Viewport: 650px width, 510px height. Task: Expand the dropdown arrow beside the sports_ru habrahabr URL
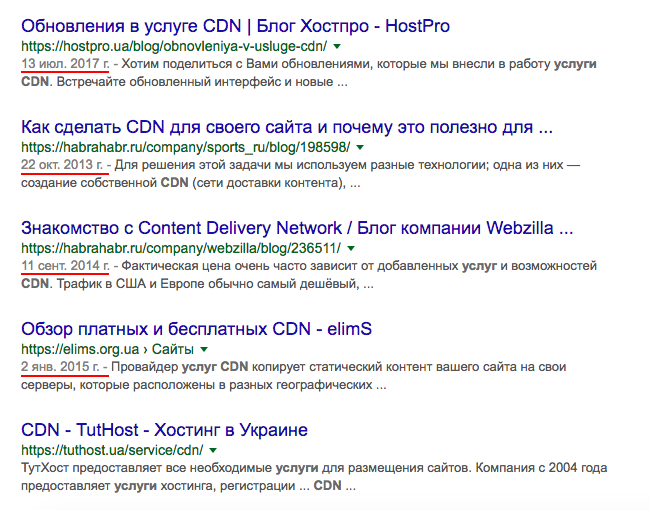359,147
